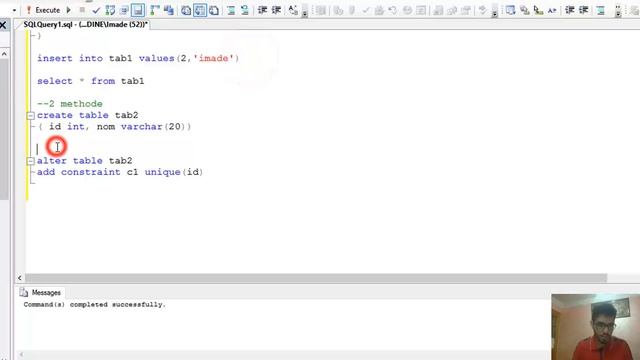The width and height of the screenshot is (640, 360).
Task: Collapse the alter table tab2 block
Action: (x=31, y=161)
